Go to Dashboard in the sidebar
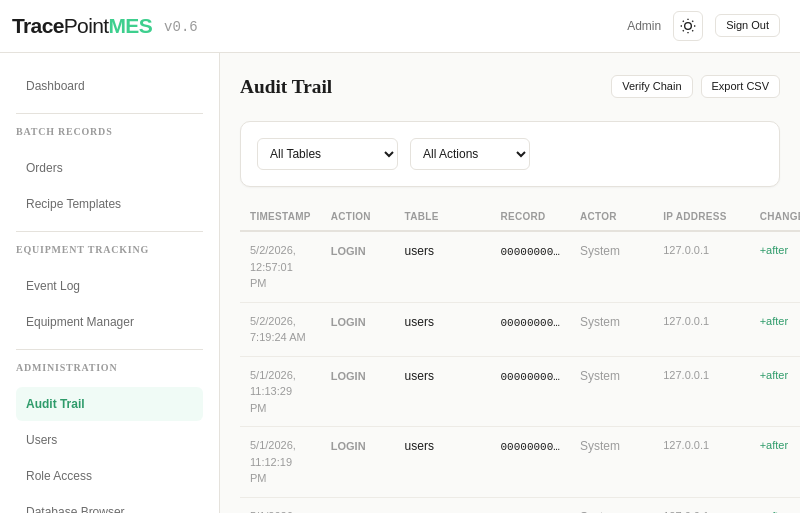This screenshot has width=800, height=513. point(109,86)
